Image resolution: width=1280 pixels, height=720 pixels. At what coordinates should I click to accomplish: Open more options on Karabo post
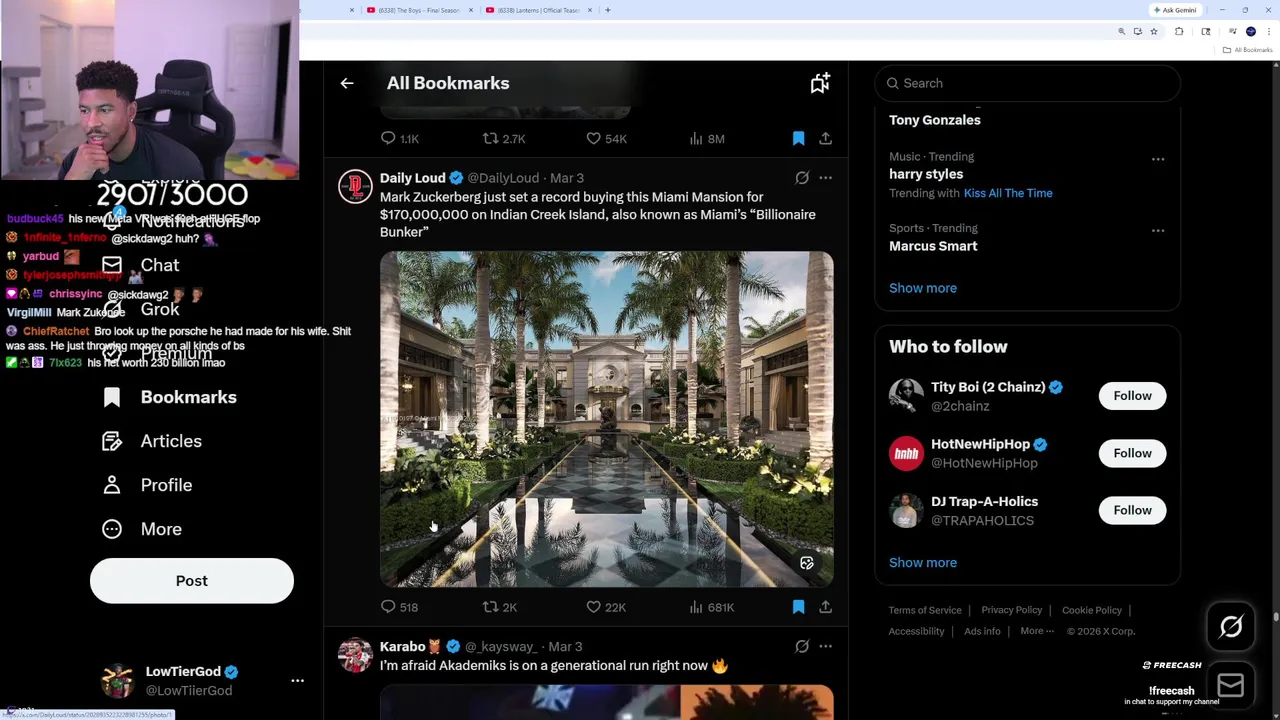tap(825, 647)
